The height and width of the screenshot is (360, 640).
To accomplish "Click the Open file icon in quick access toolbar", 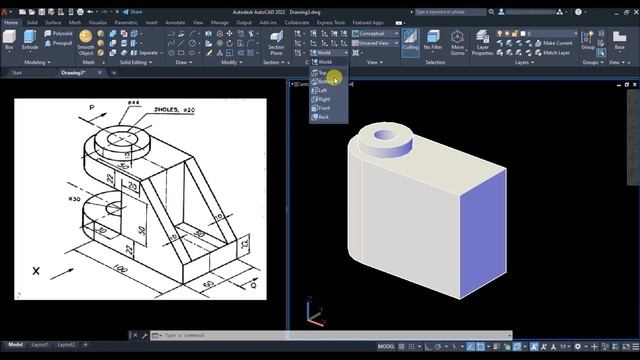I will point(32,12).
